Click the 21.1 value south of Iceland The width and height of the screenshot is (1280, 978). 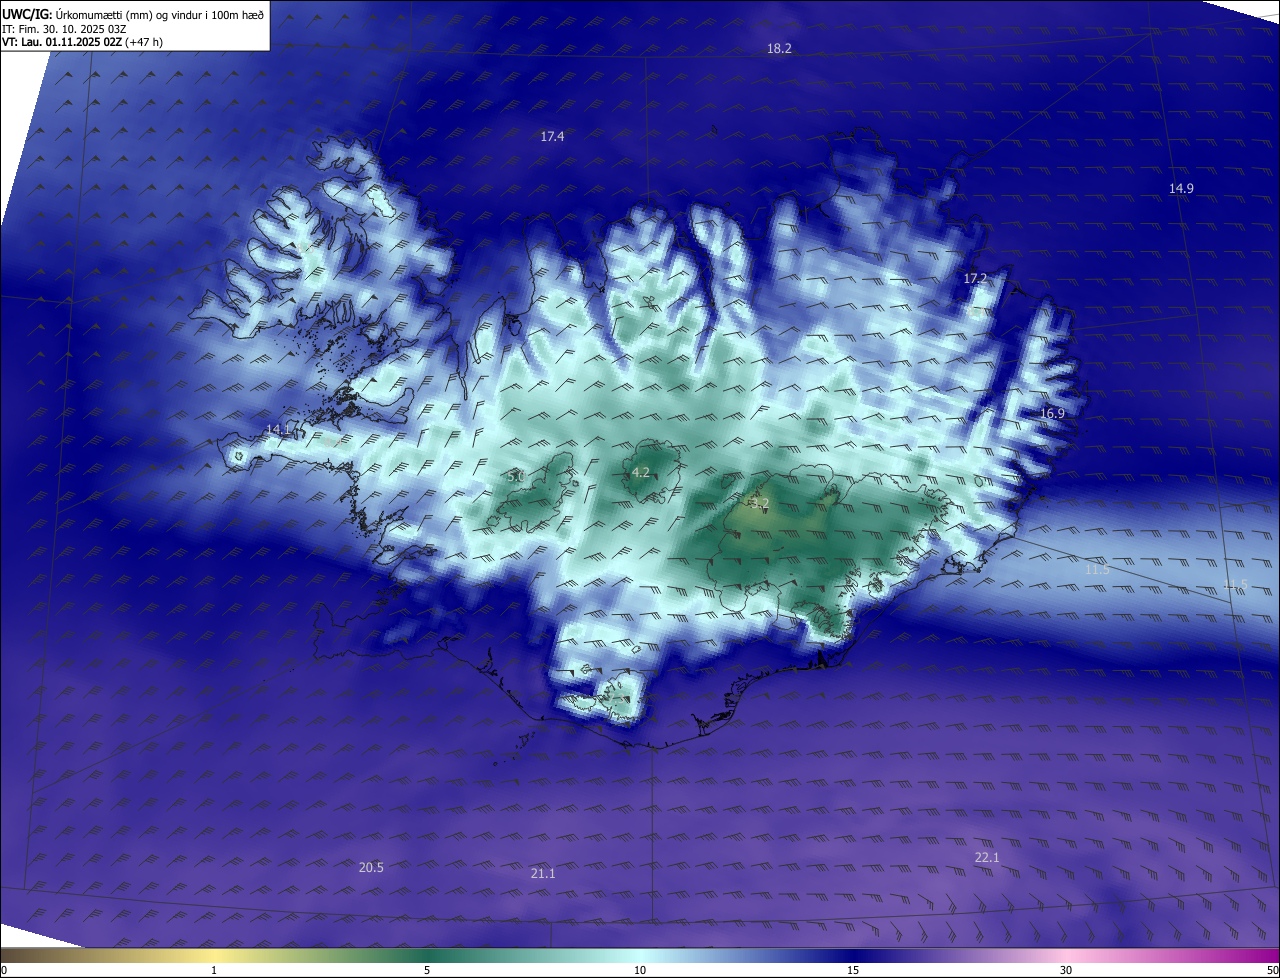point(543,873)
